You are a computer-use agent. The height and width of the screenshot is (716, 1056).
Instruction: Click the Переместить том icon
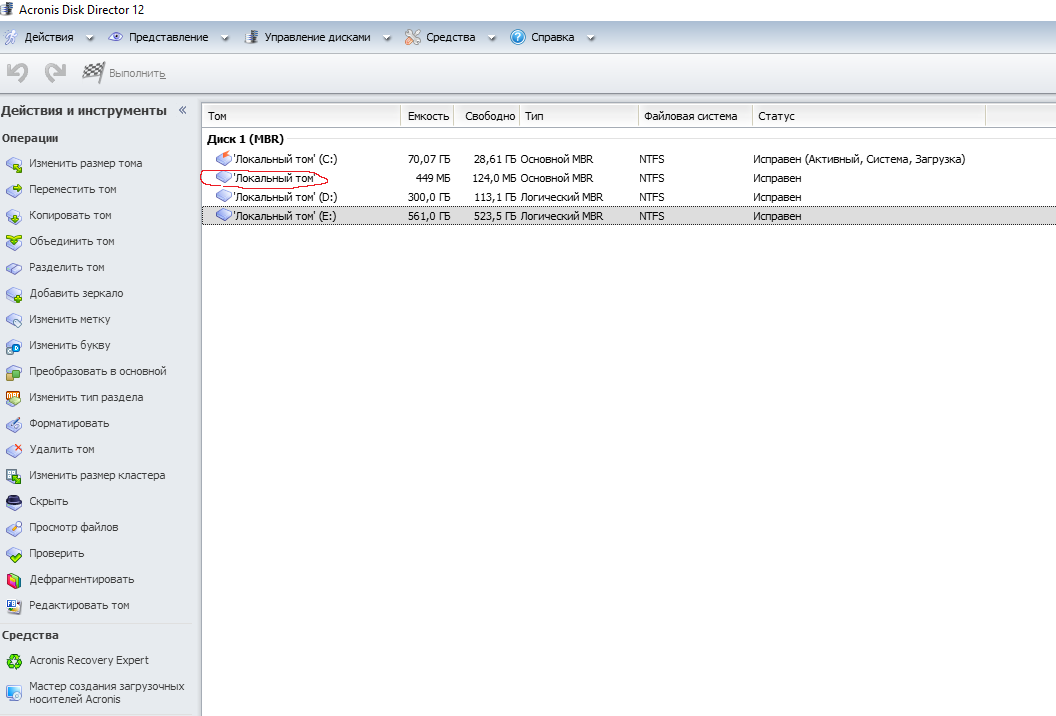coord(13,190)
